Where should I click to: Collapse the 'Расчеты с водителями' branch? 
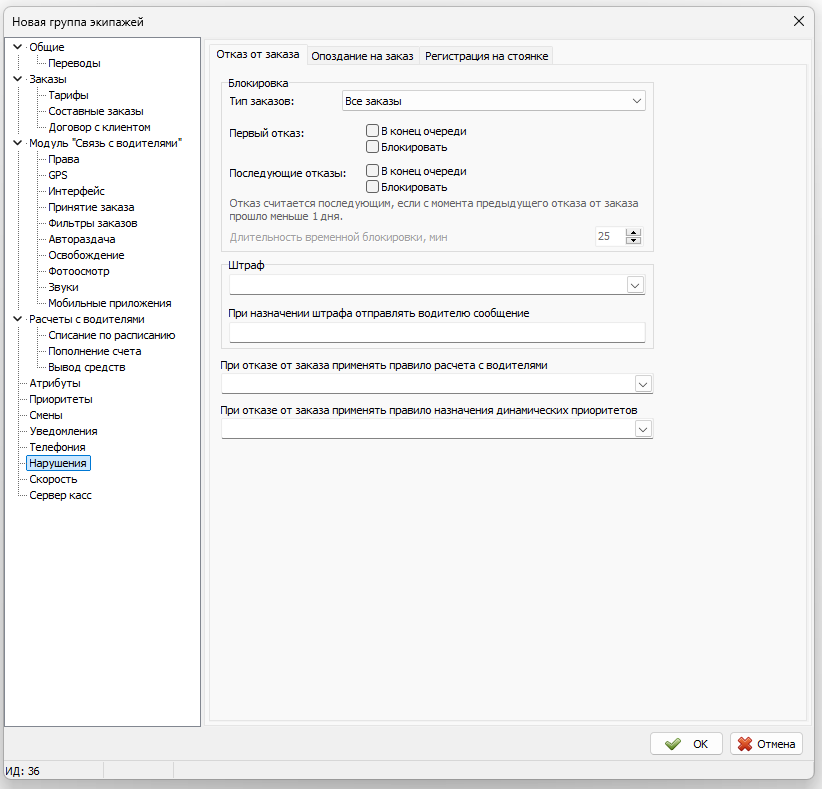(x=17, y=319)
